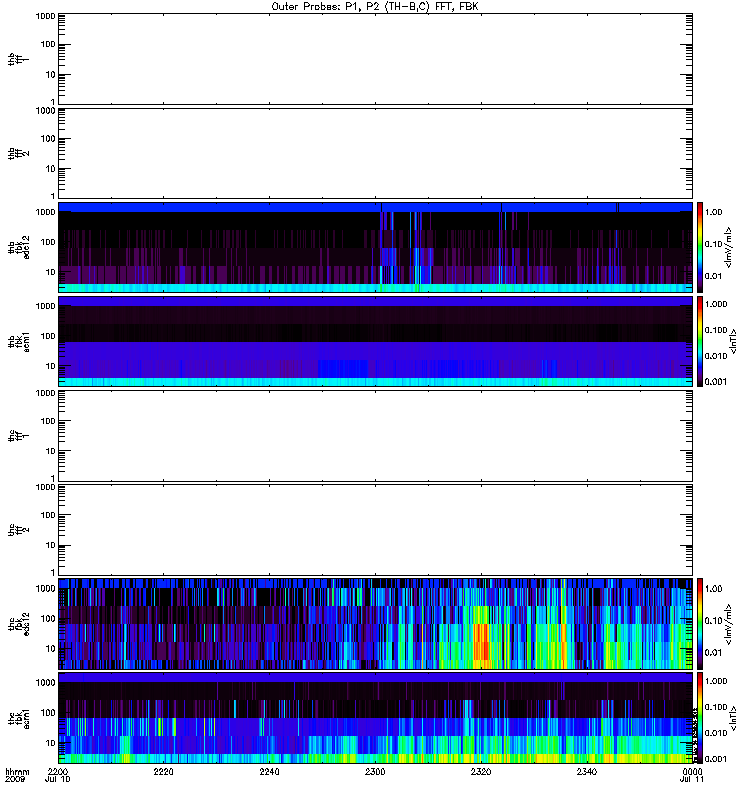Click the '<|mV/m|>' unit label beside thb edc12 color bar

click(728, 247)
